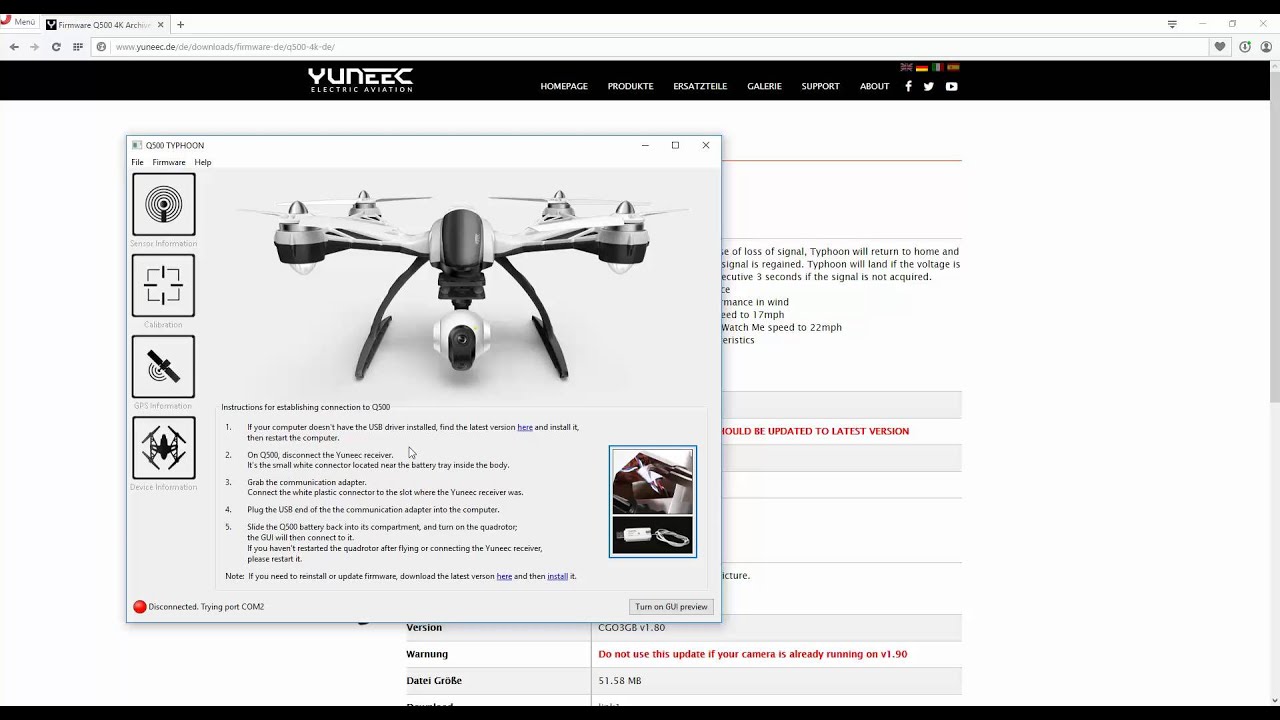This screenshot has width=1280, height=720.
Task: Open the Help menu
Action: pyautogui.click(x=203, y=162)
